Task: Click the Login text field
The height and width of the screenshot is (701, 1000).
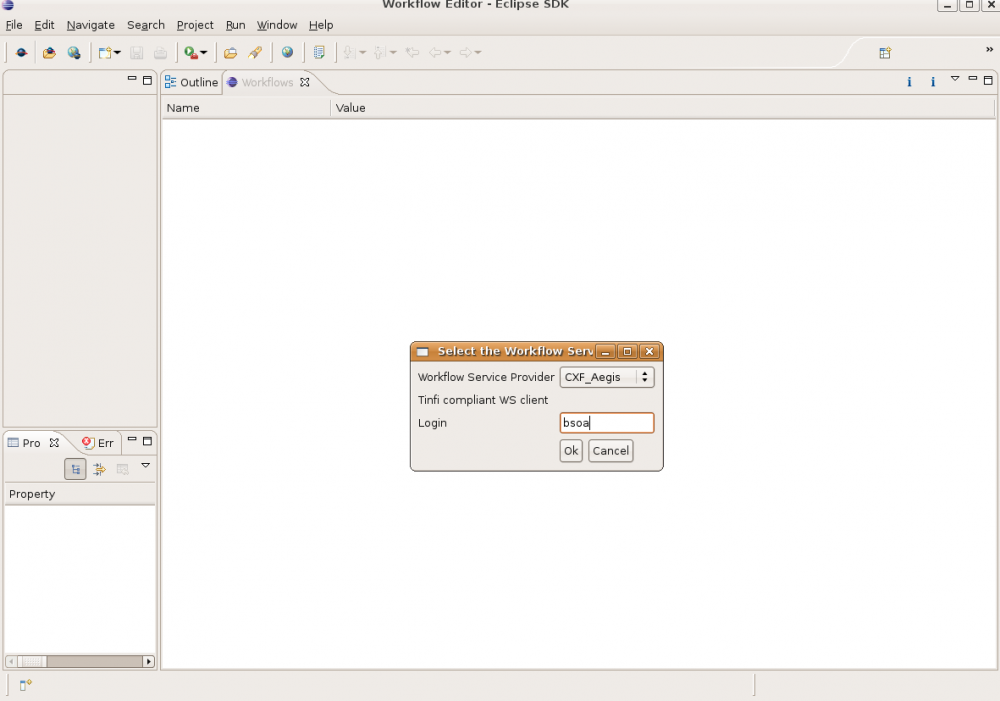Action: (607, 423)
